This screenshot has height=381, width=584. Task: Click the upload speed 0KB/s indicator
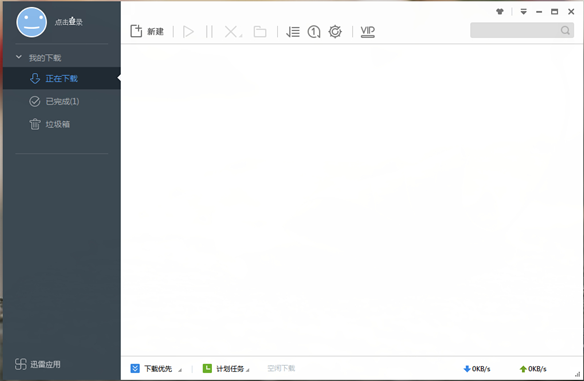tap(533, 369)
